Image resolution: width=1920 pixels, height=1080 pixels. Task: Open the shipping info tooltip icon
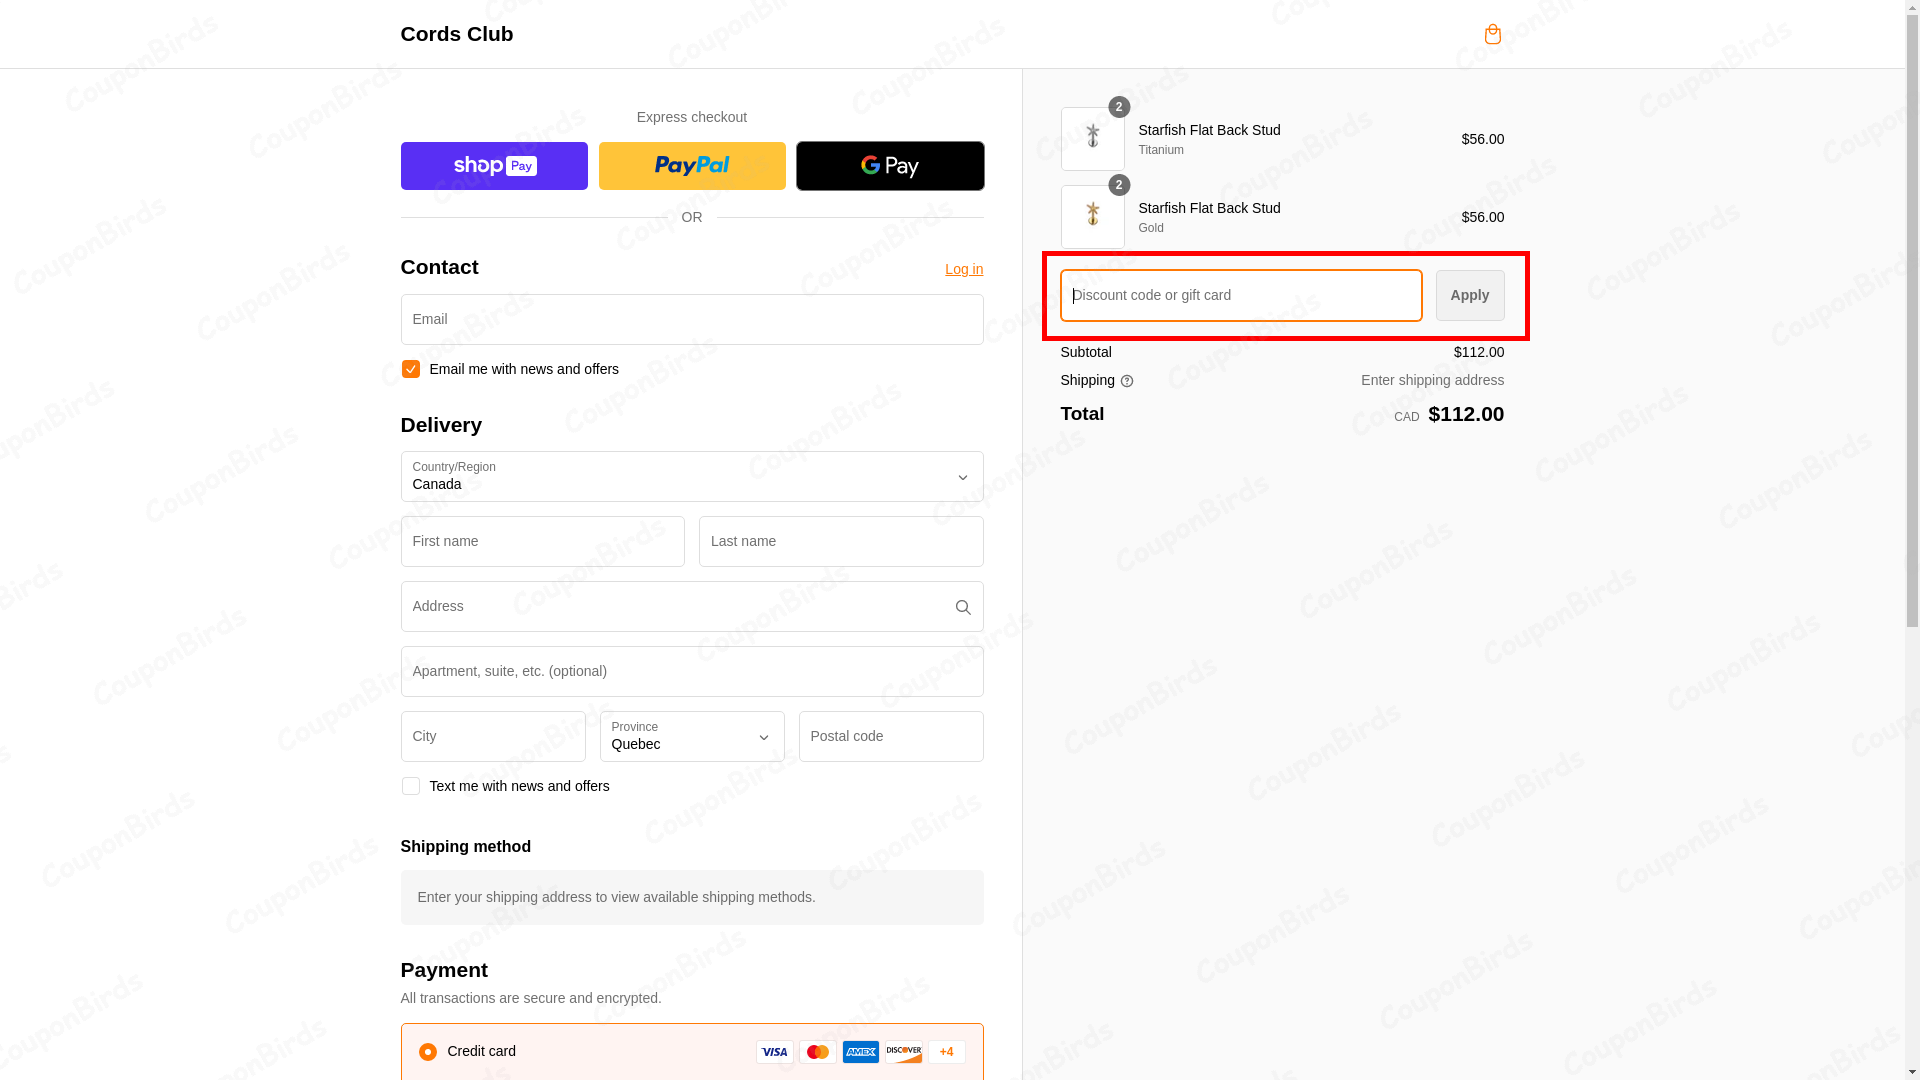pos(1127,381)
